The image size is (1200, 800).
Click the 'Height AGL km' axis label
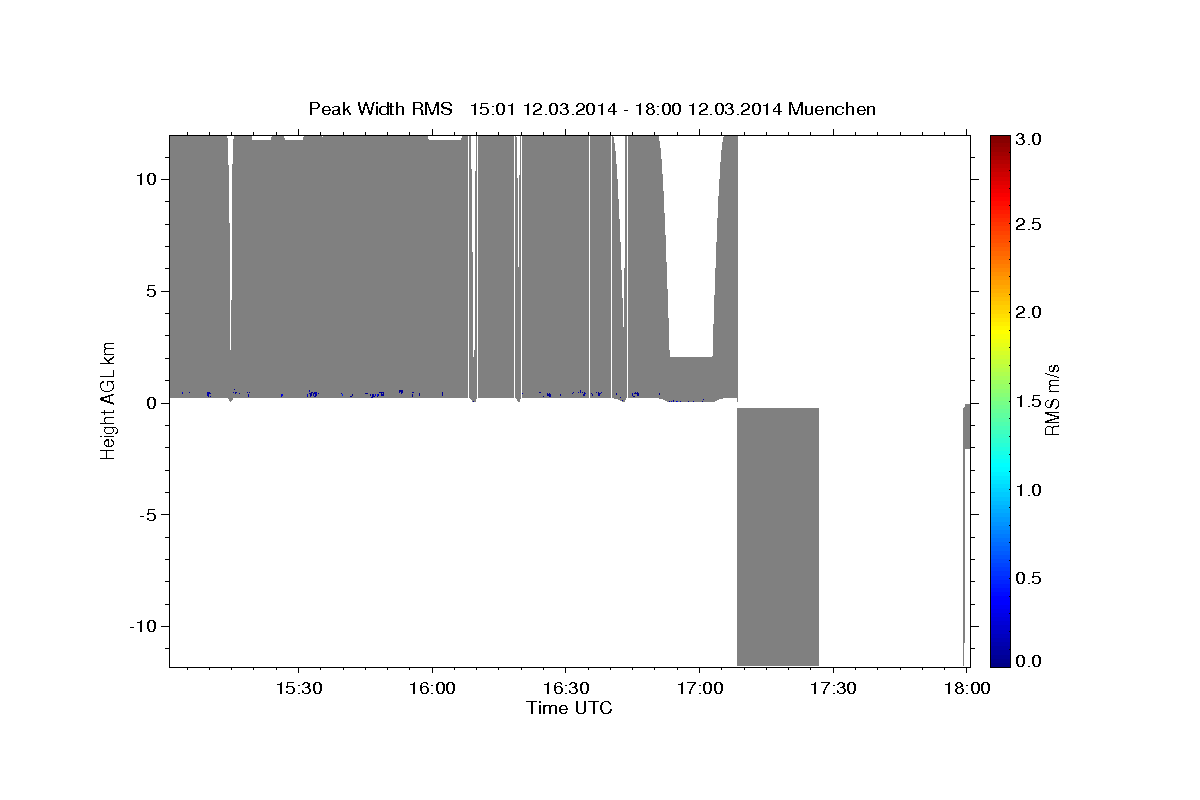coord(109,400)
